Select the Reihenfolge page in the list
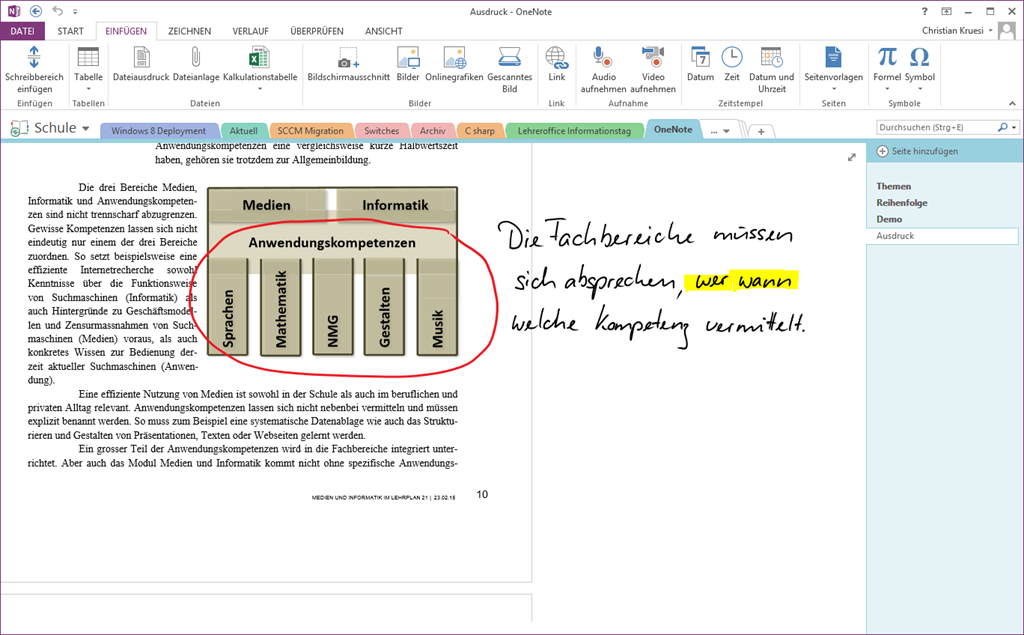The image size is (1024, 635). (x=901, y=203)
